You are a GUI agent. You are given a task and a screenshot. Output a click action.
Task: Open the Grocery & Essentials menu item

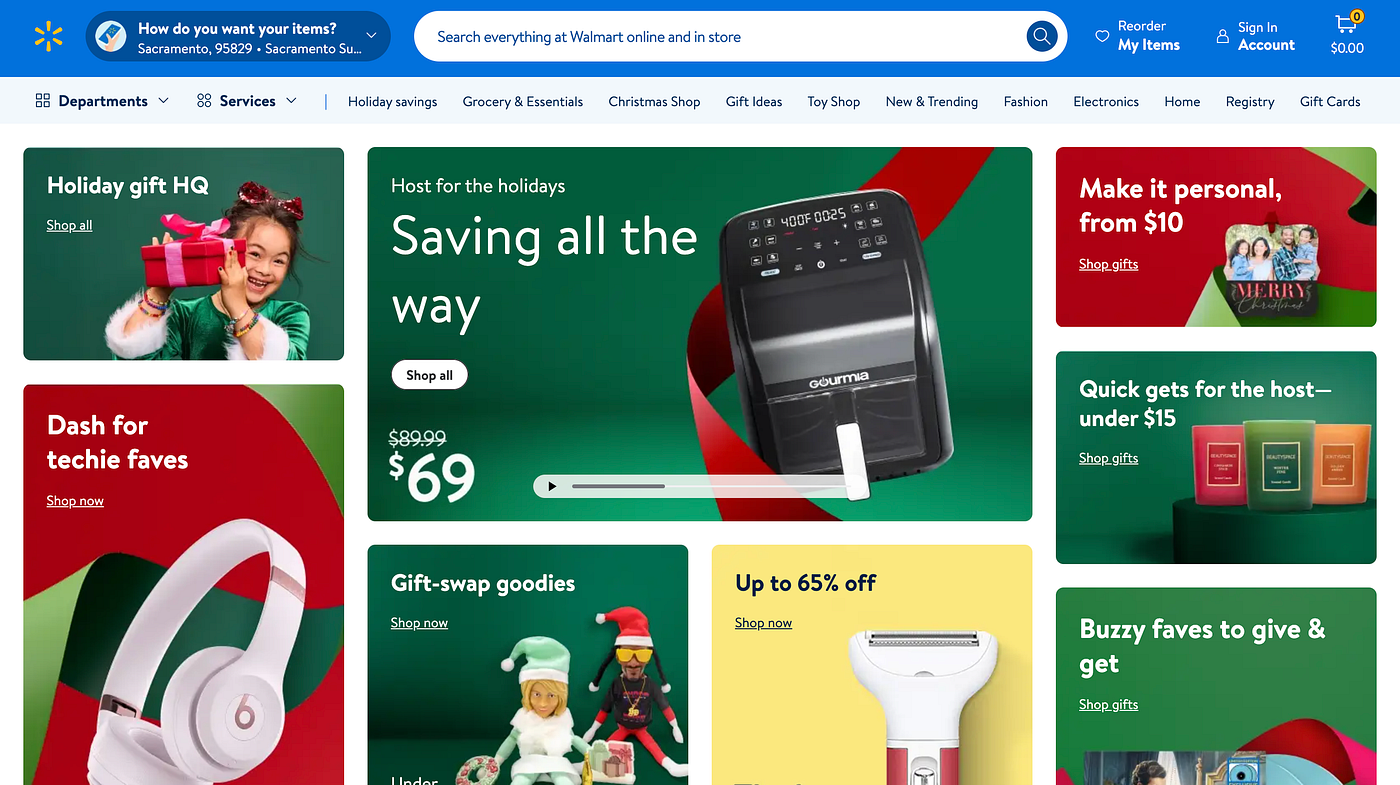coord(523,101)
